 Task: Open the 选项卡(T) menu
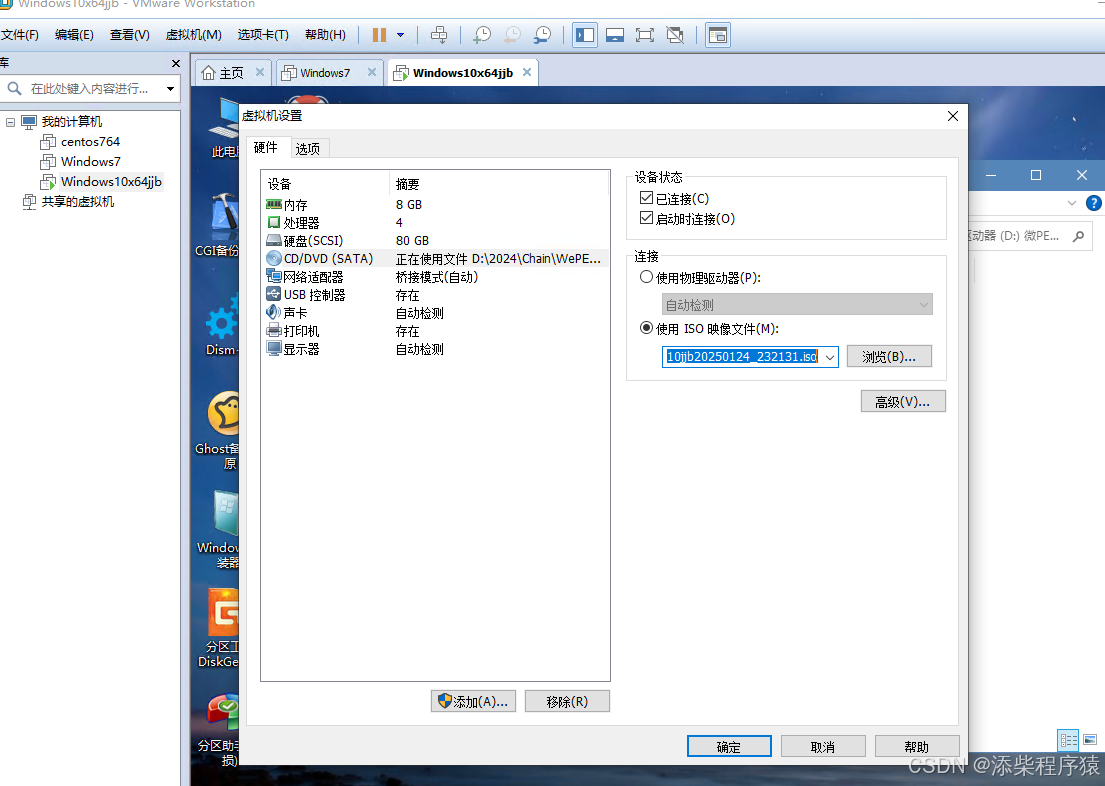pos(263,35)
